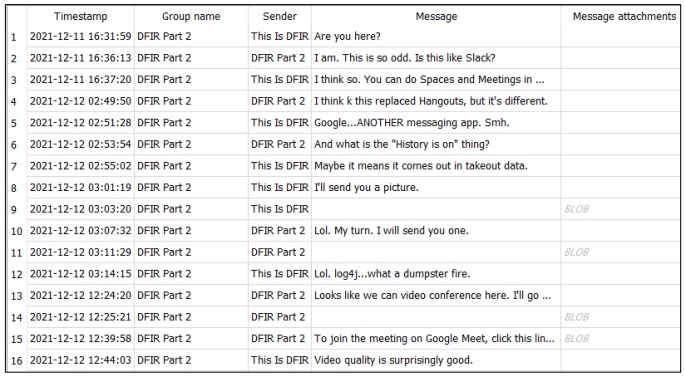Click the Google Meet join message cell

pyautogui.click(x=436, y=339)
